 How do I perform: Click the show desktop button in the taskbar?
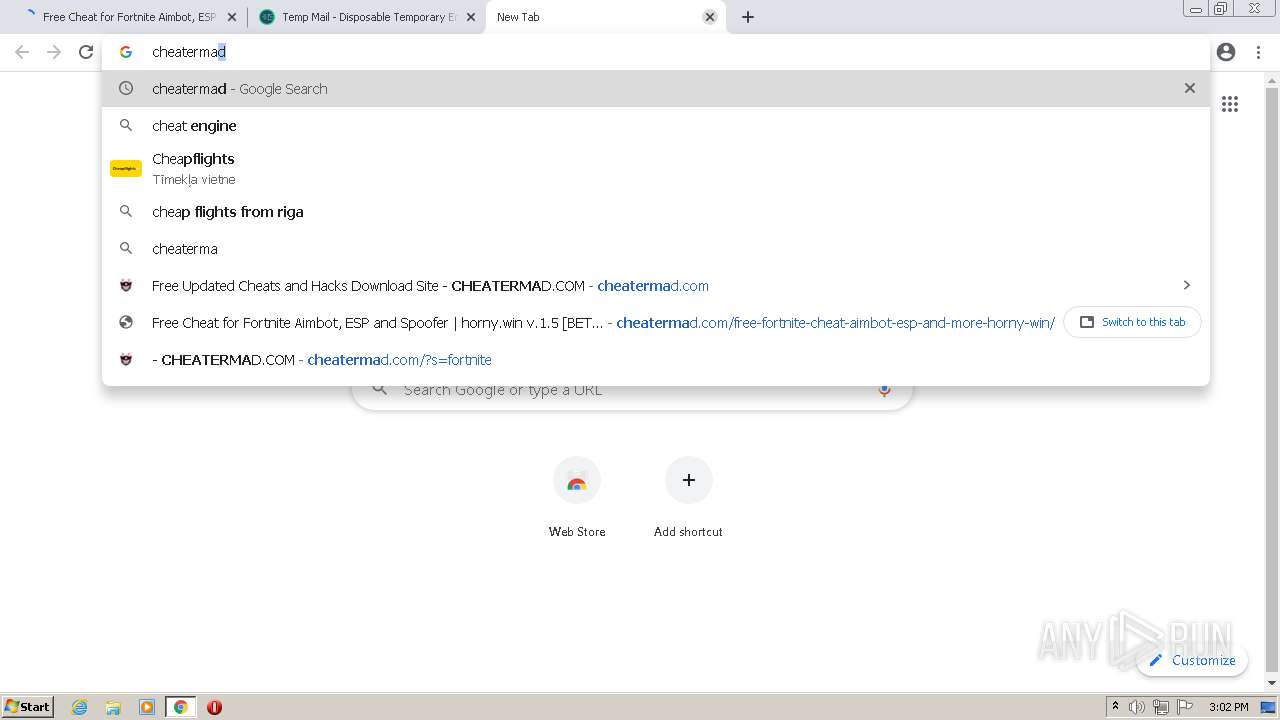point(1268,707)
